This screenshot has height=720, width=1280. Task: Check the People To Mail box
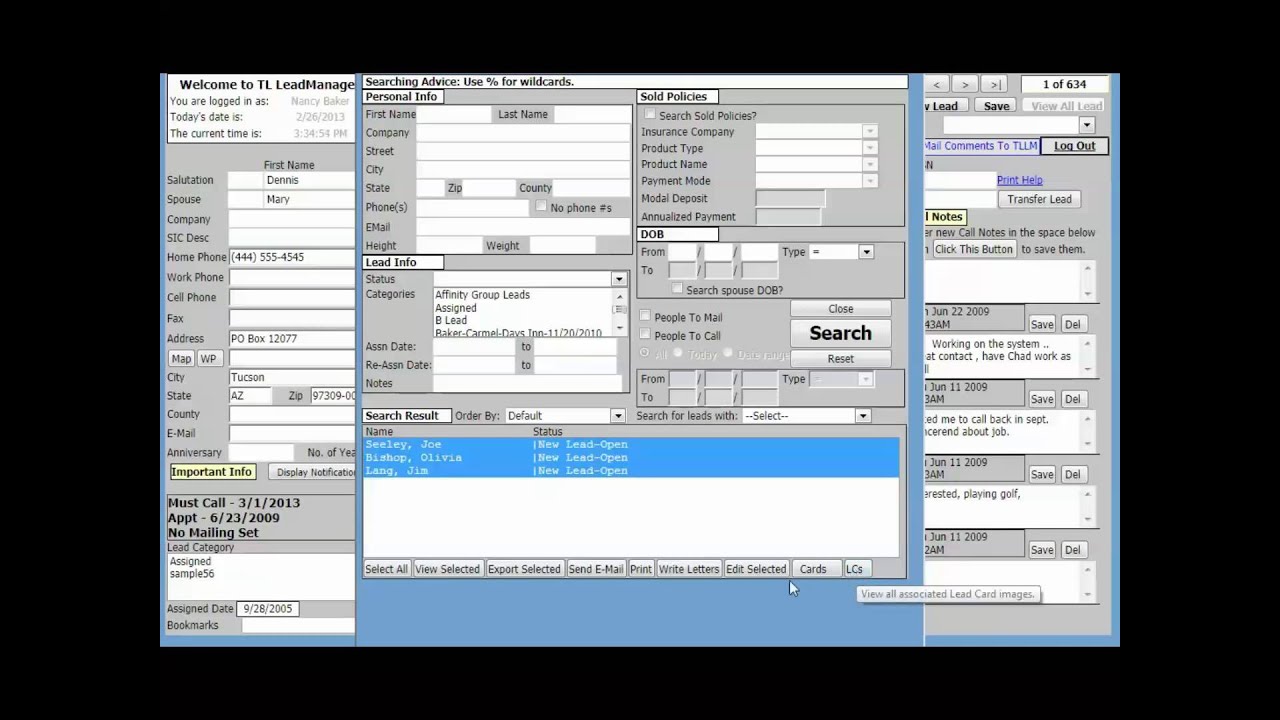645,317
